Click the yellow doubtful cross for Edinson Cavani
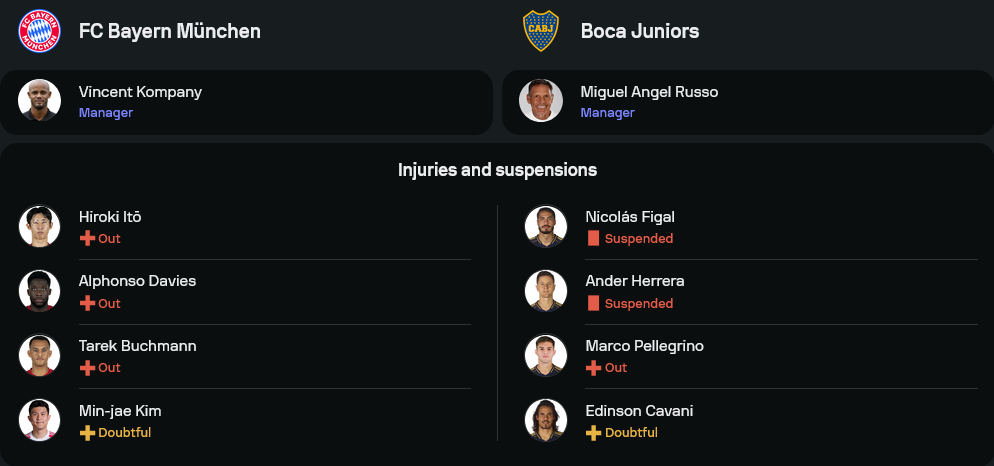This screenshot has width=994, height=466. tap(593, 433)
